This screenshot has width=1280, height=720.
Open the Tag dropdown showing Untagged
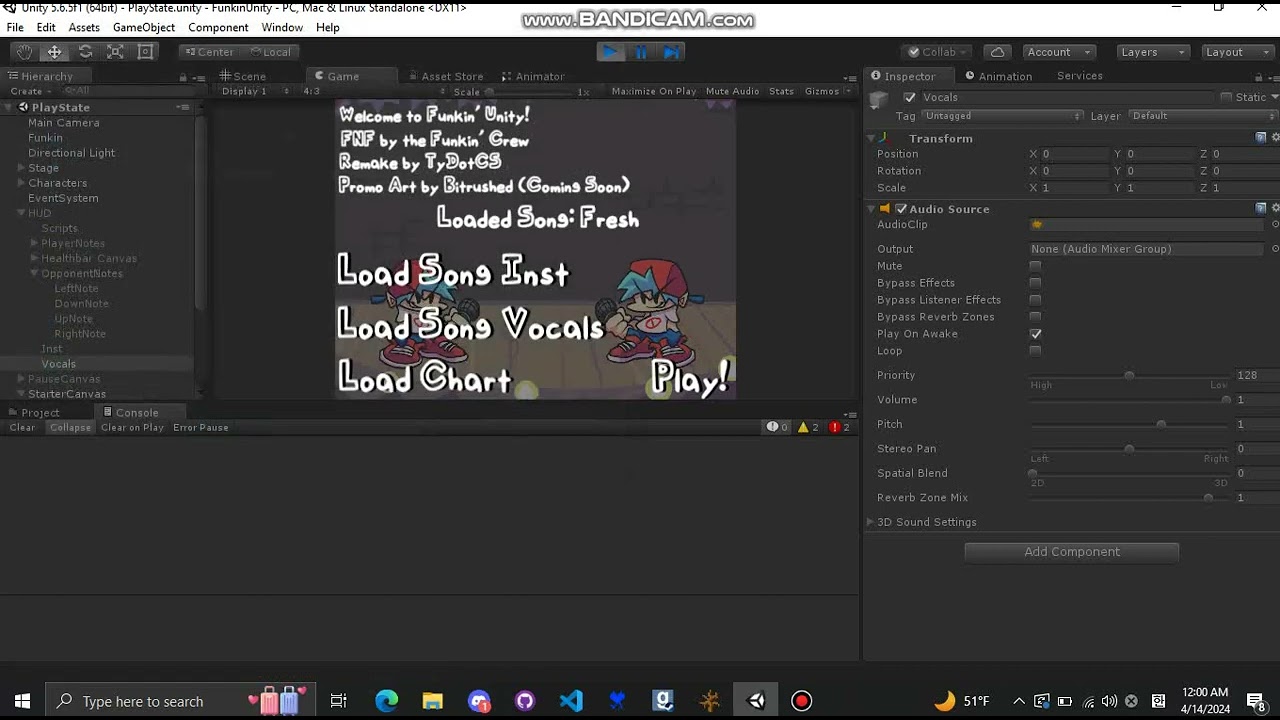[x=1003, y=116]
